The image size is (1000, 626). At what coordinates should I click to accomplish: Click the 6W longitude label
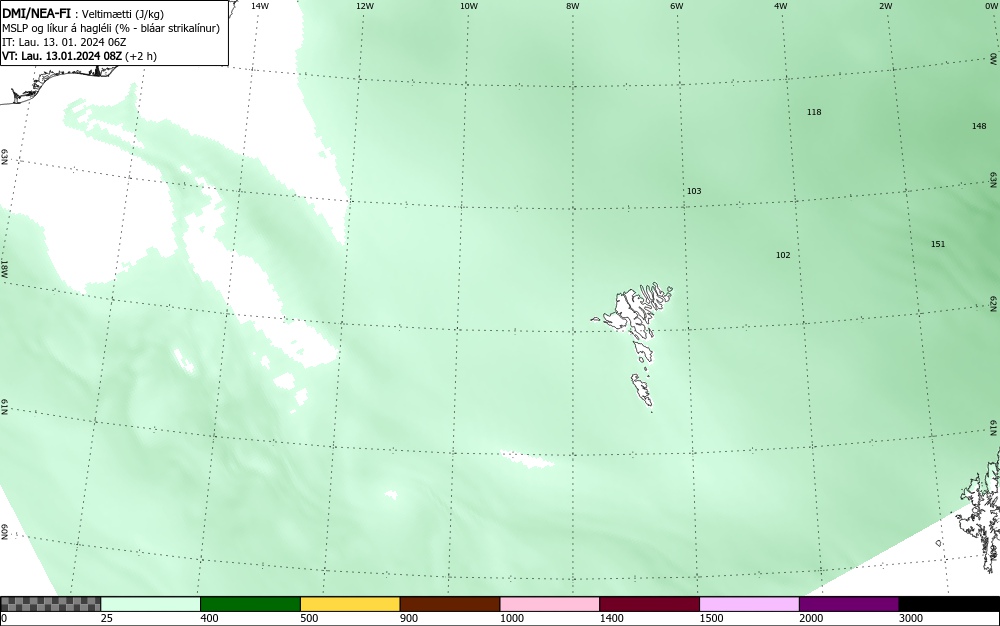[677, 6]
